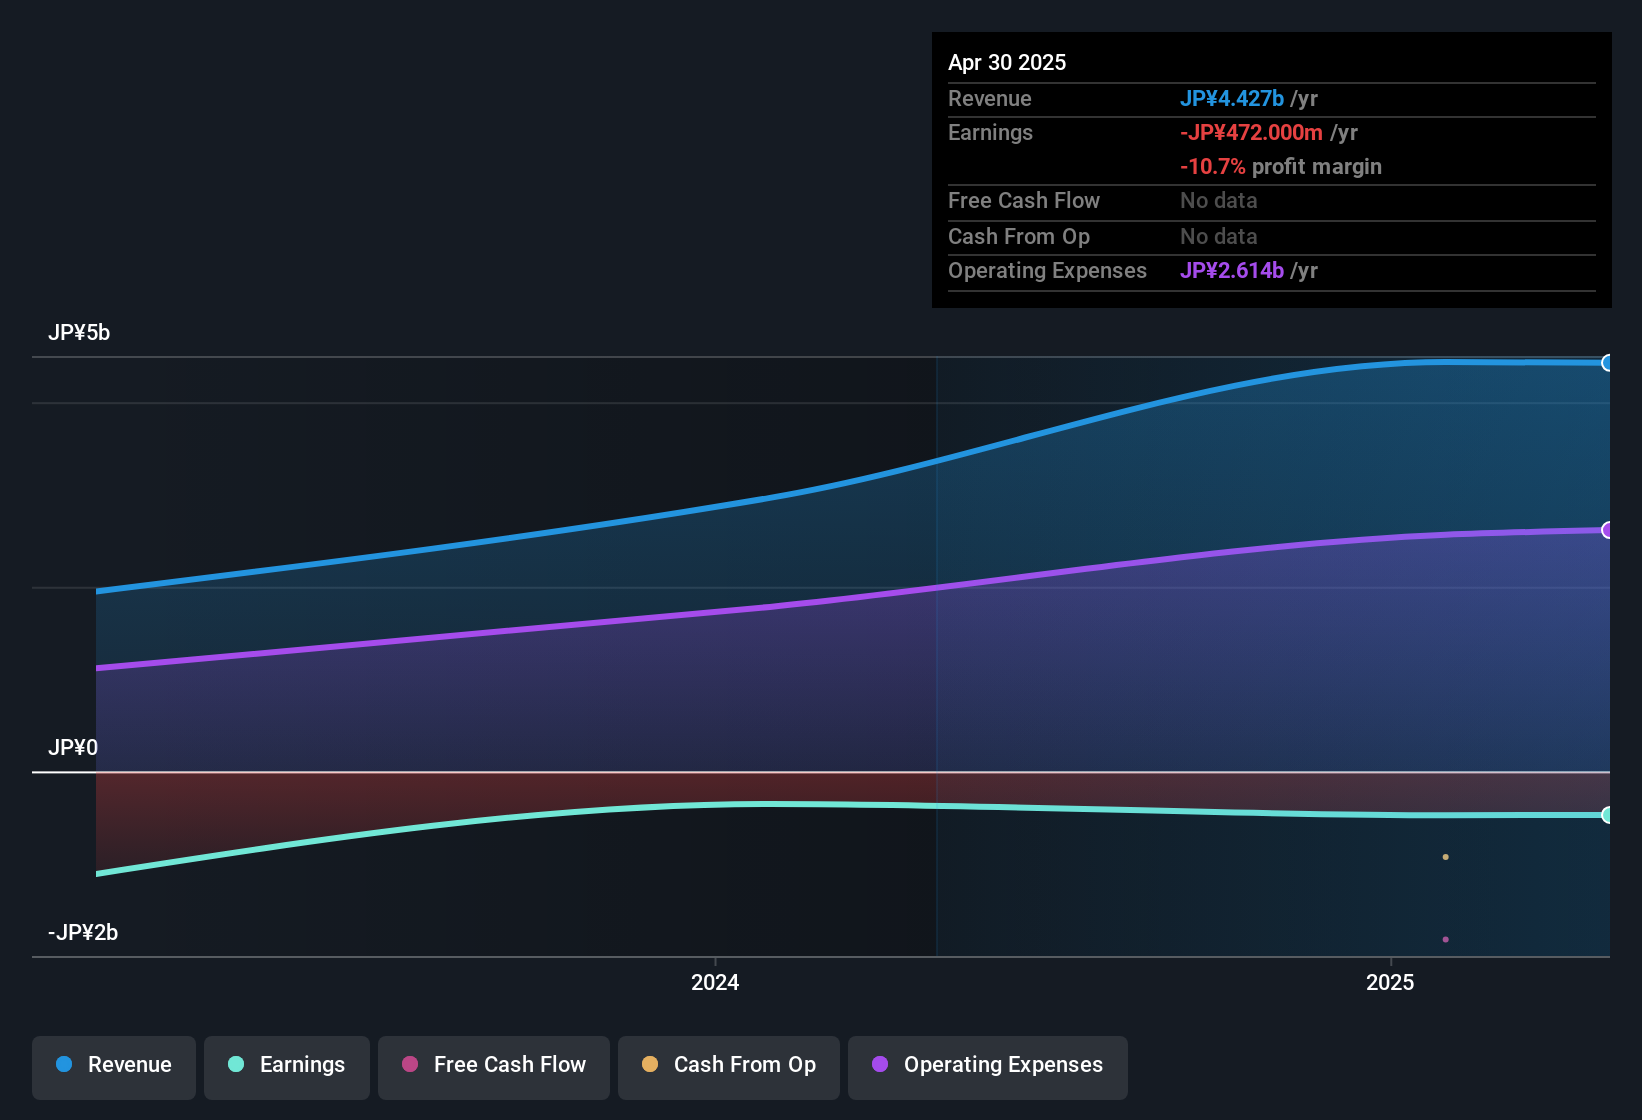Viewport: 1642px width, 1120px height.
Task: Click the 2024 x-axis label
Action: pyautogui.click(x=715, y=982)
